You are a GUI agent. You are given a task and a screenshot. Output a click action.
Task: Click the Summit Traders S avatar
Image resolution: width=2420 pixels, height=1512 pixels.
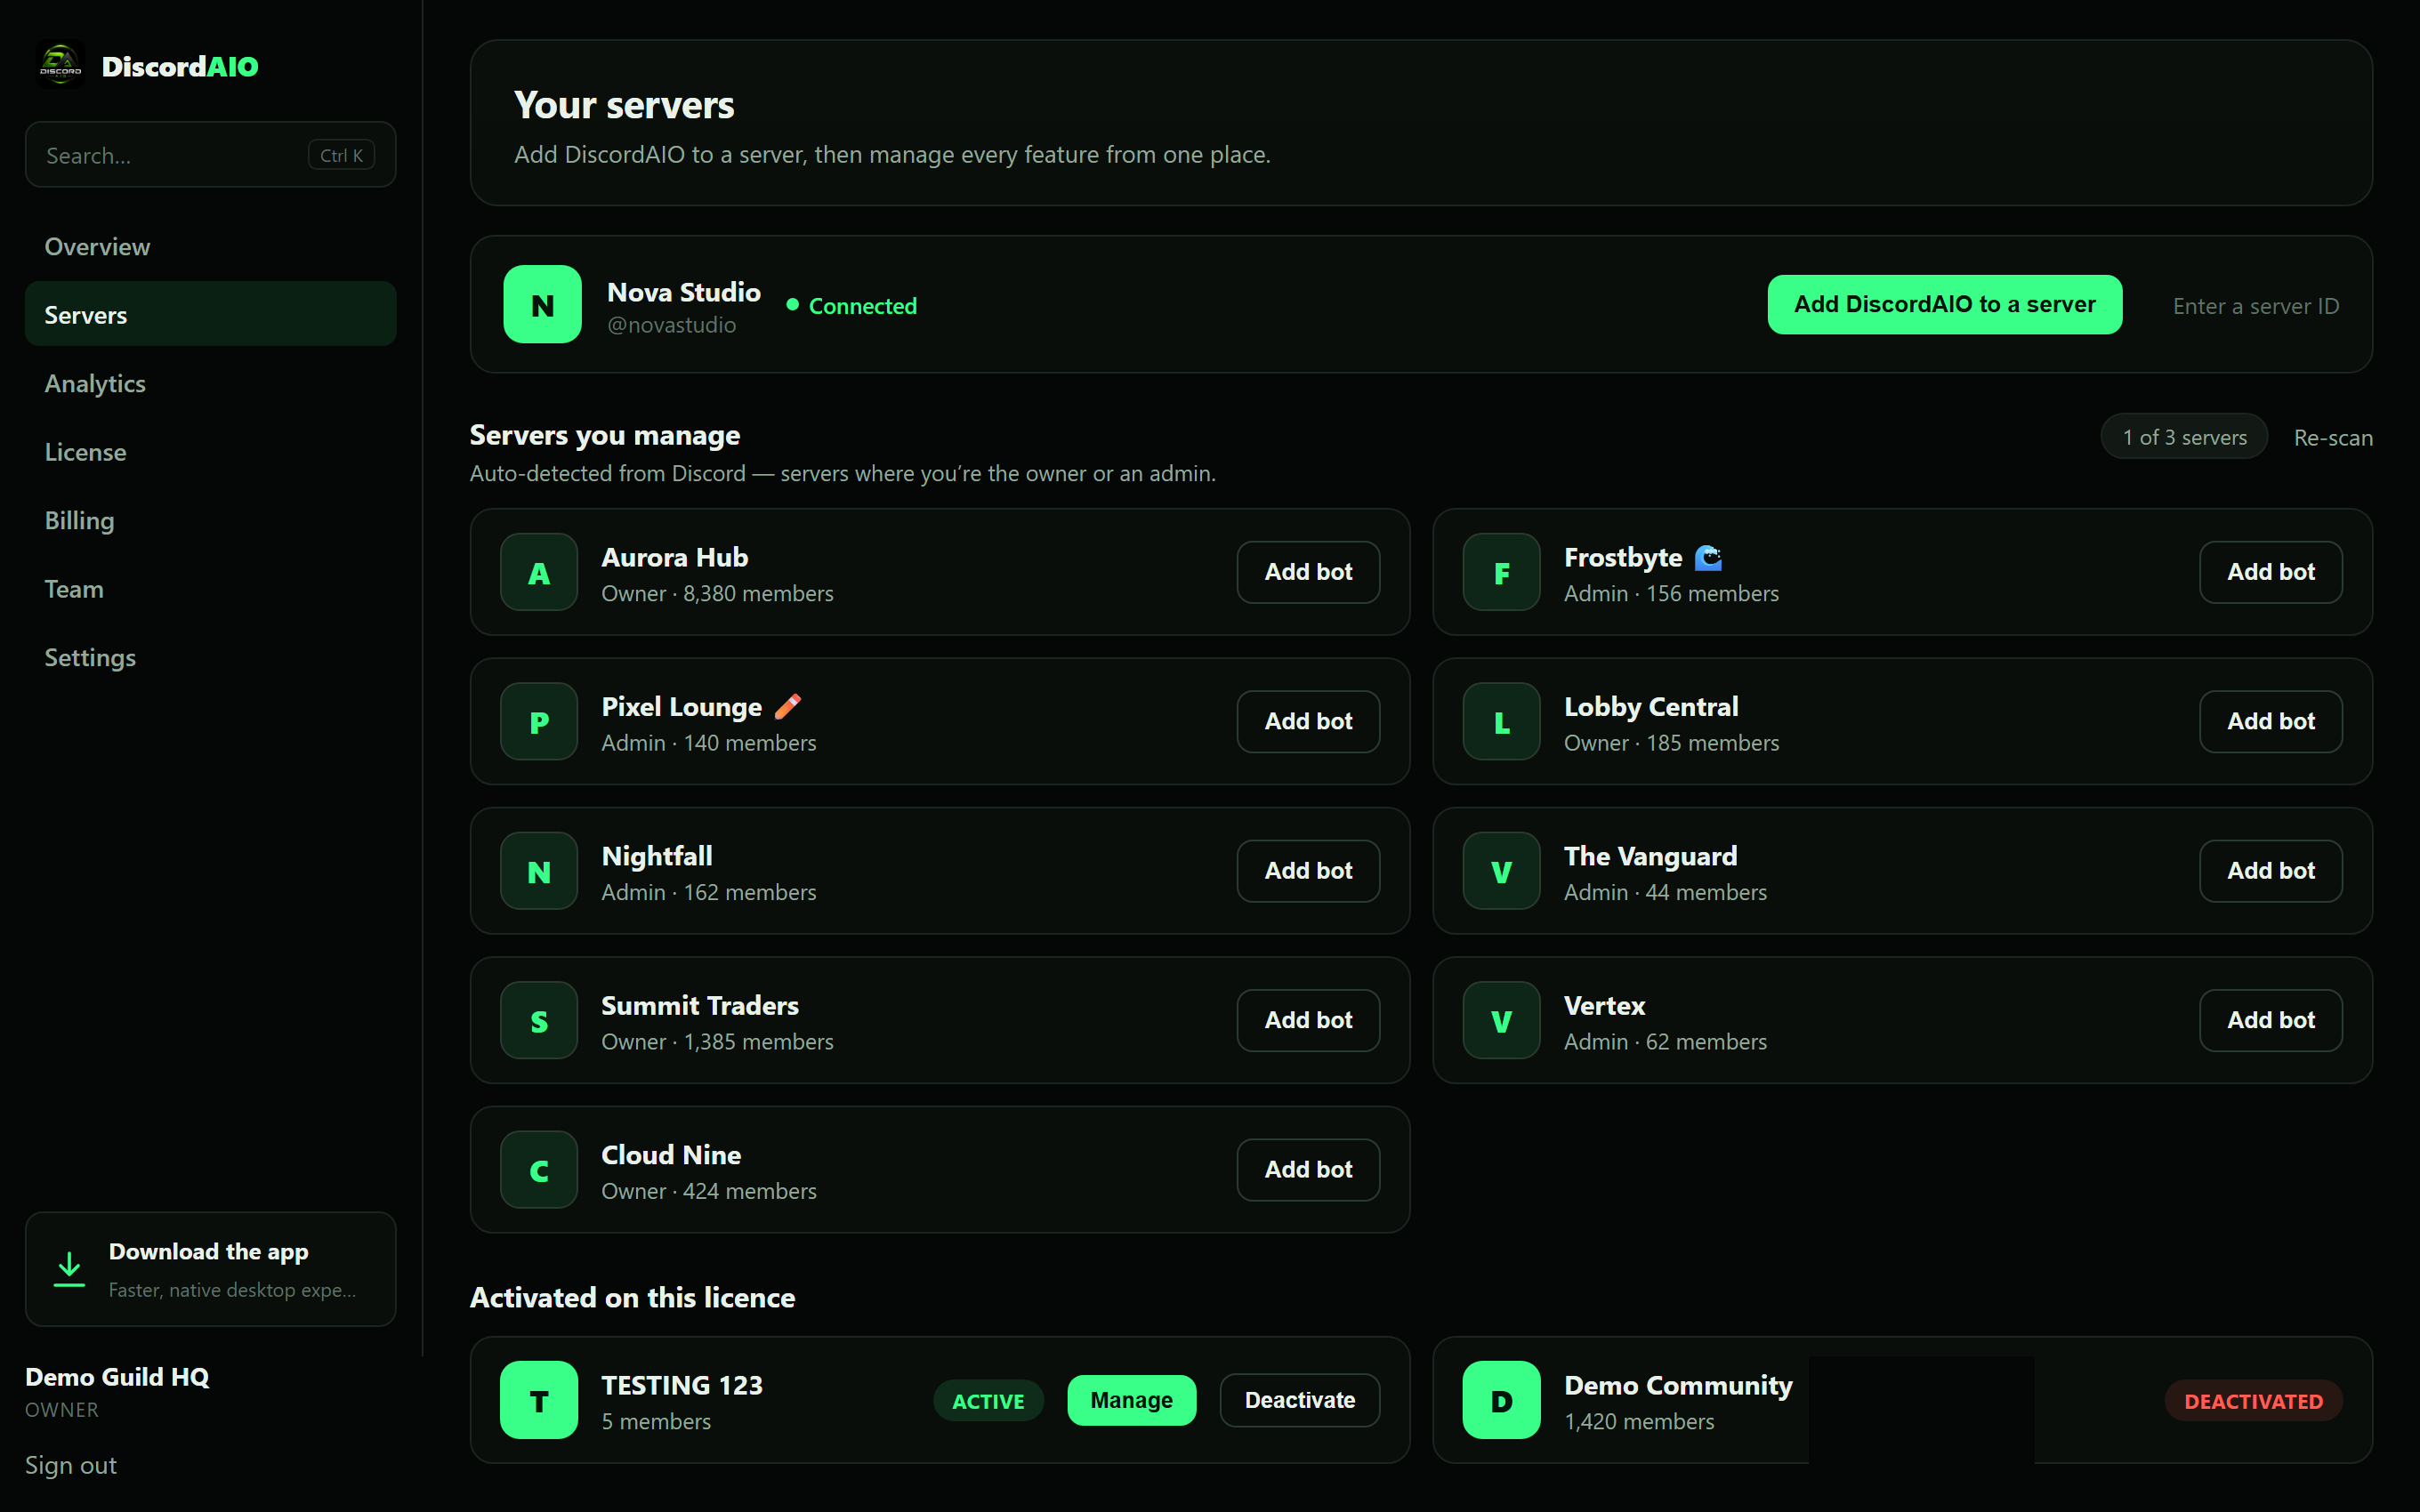point(539,1020)
